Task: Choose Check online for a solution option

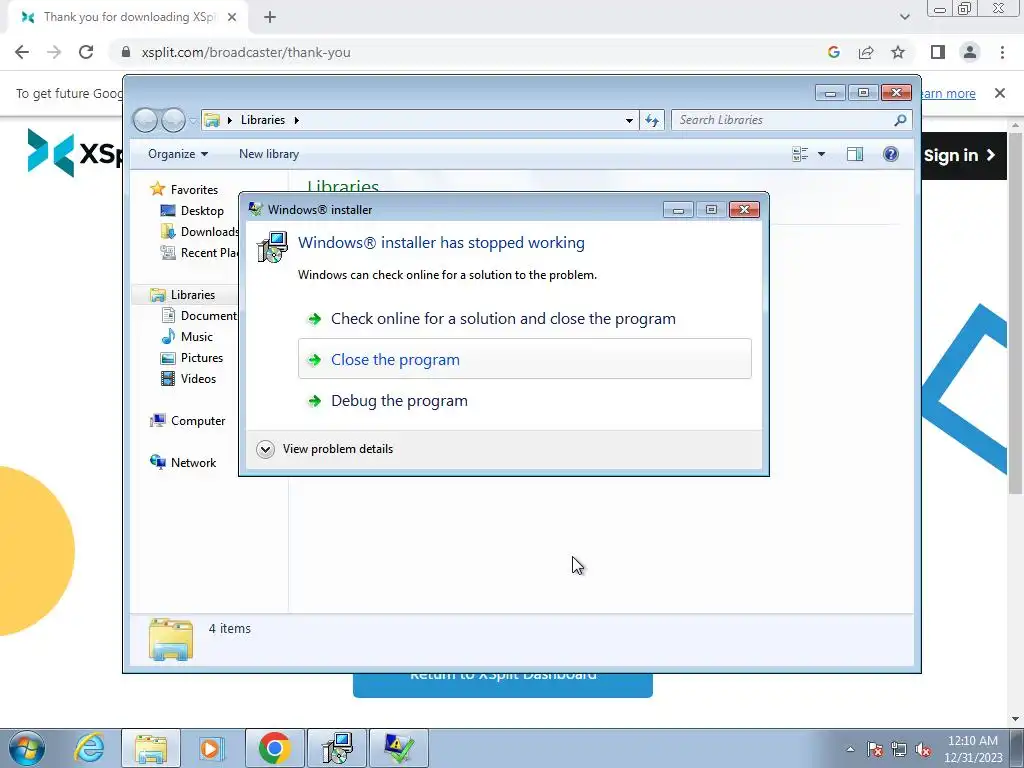Action: click(524, 319)
